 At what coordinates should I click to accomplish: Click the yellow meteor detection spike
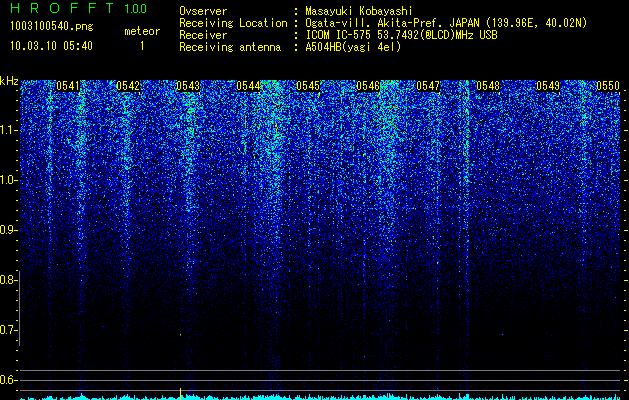coord(181,393)
